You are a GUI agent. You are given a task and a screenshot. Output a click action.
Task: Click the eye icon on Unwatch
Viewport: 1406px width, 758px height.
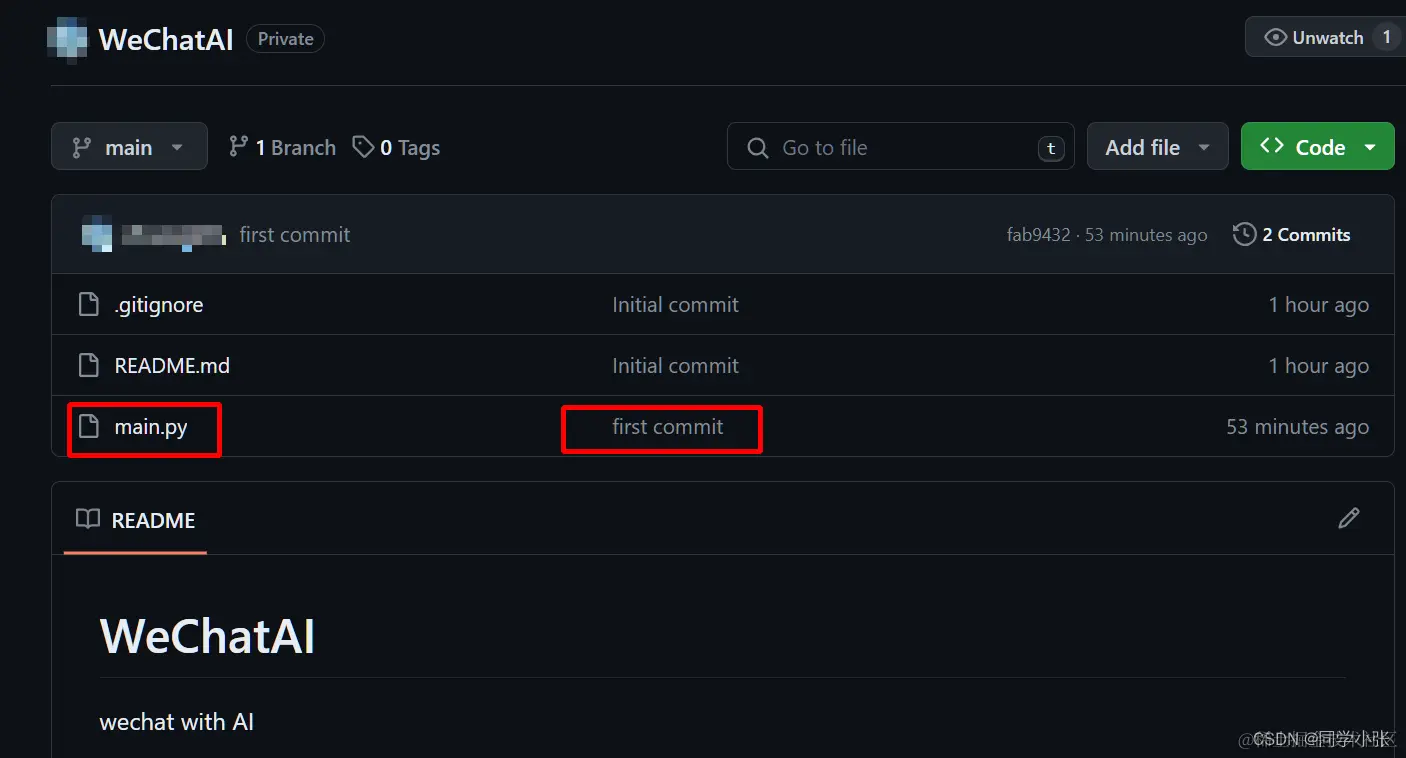tap(1275, 38)
